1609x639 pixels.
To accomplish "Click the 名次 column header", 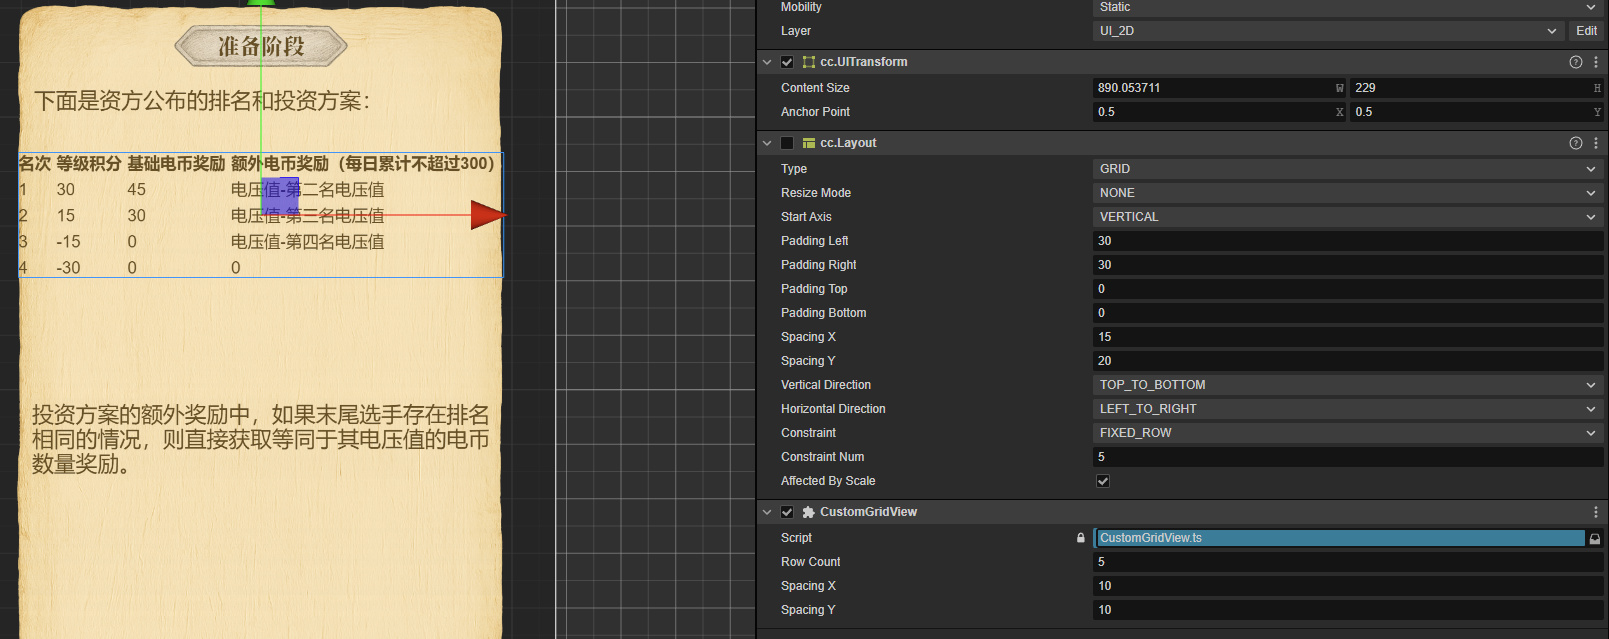I will pyautogui.click(x=35, y=163).
